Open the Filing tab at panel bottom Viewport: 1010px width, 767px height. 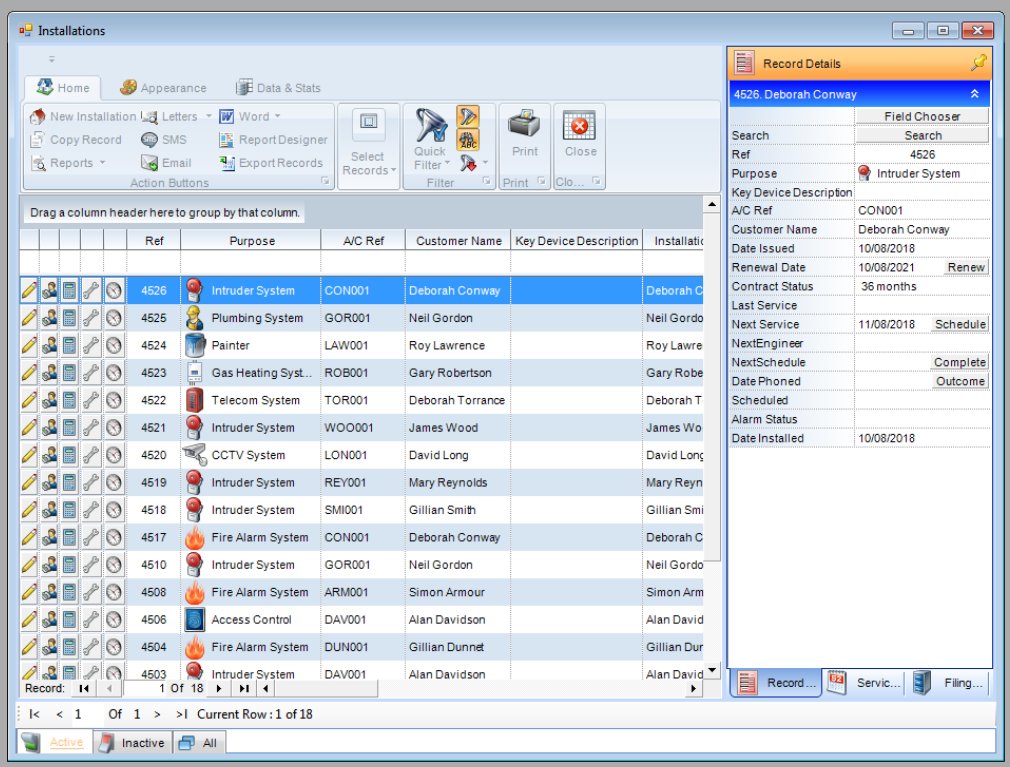(x=949, y=683)
